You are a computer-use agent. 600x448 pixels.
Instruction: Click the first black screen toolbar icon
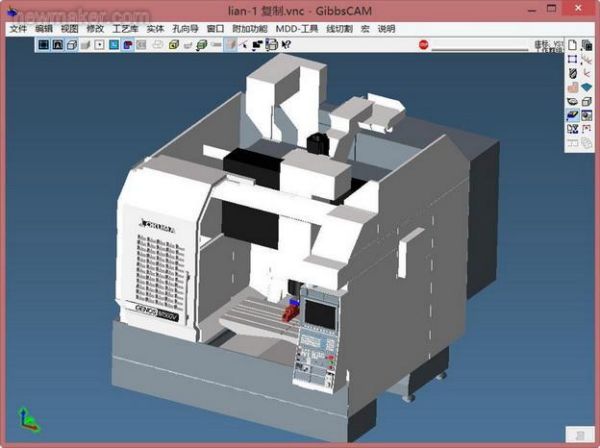44,45
